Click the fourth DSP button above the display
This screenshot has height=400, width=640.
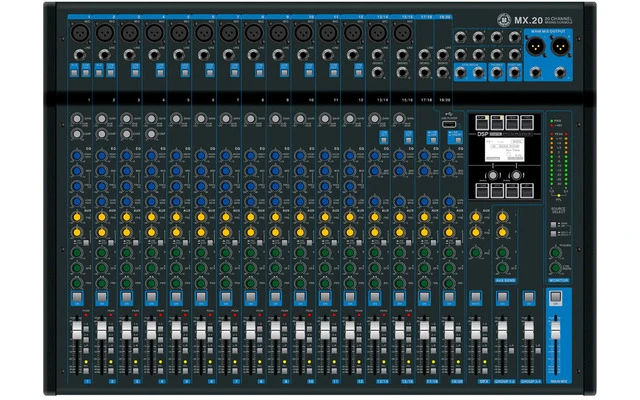pos(527,122)
